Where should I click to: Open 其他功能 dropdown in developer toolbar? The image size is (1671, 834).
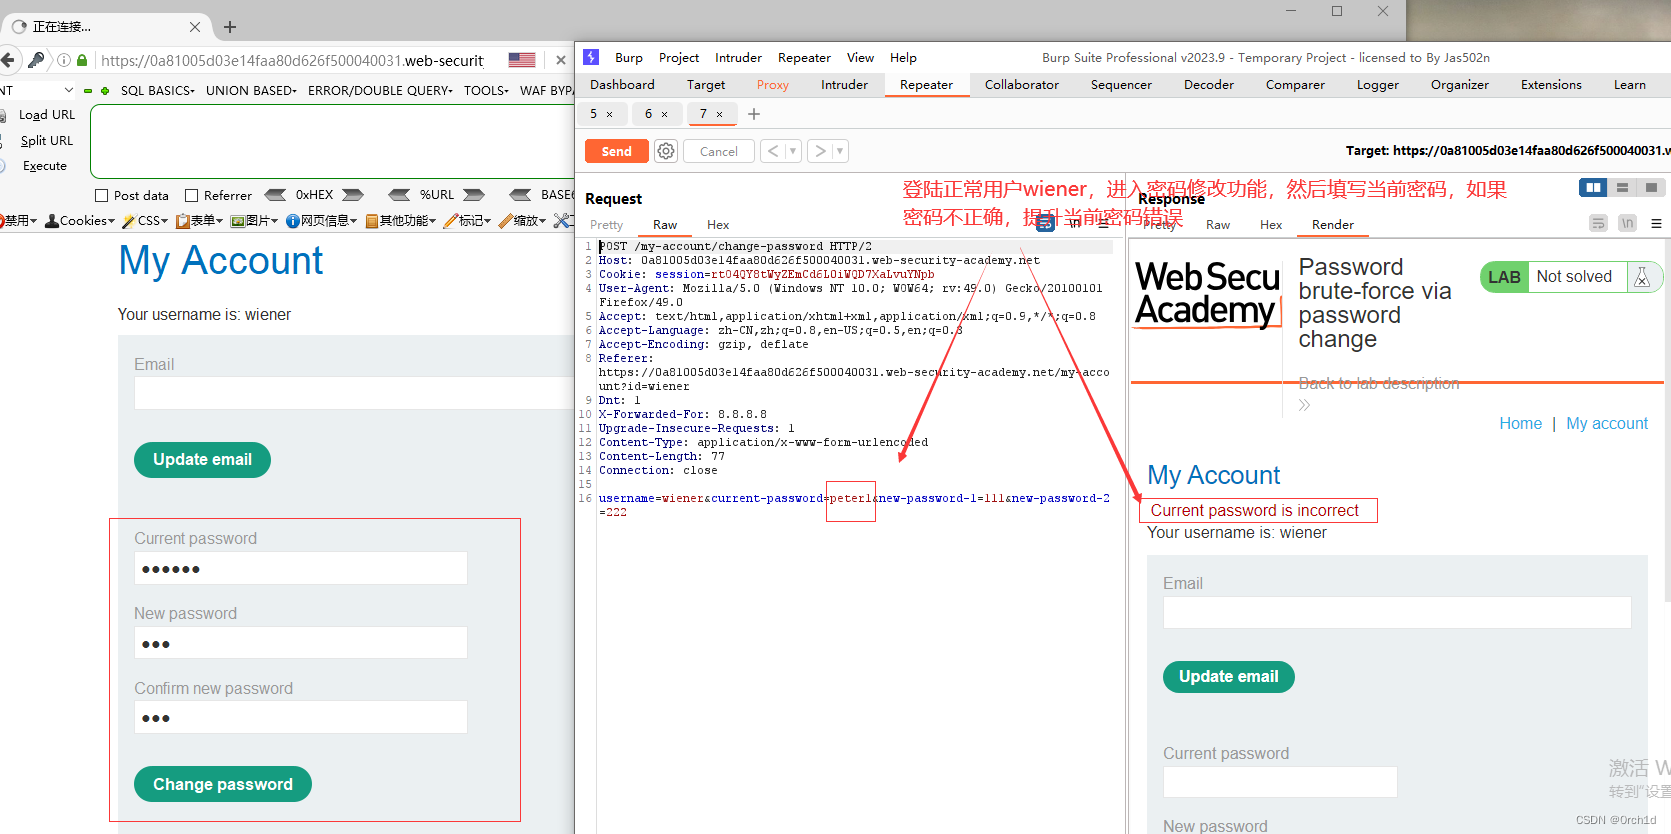(x=401, y=220)
